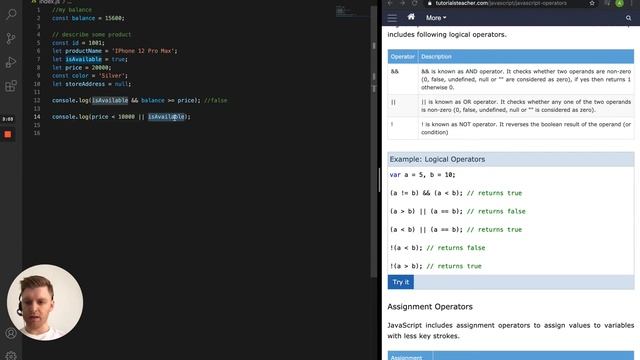This screenshot has height=360, width=640.
Task: Click the ! operator table cell
Action: click(x=403, y=128)
